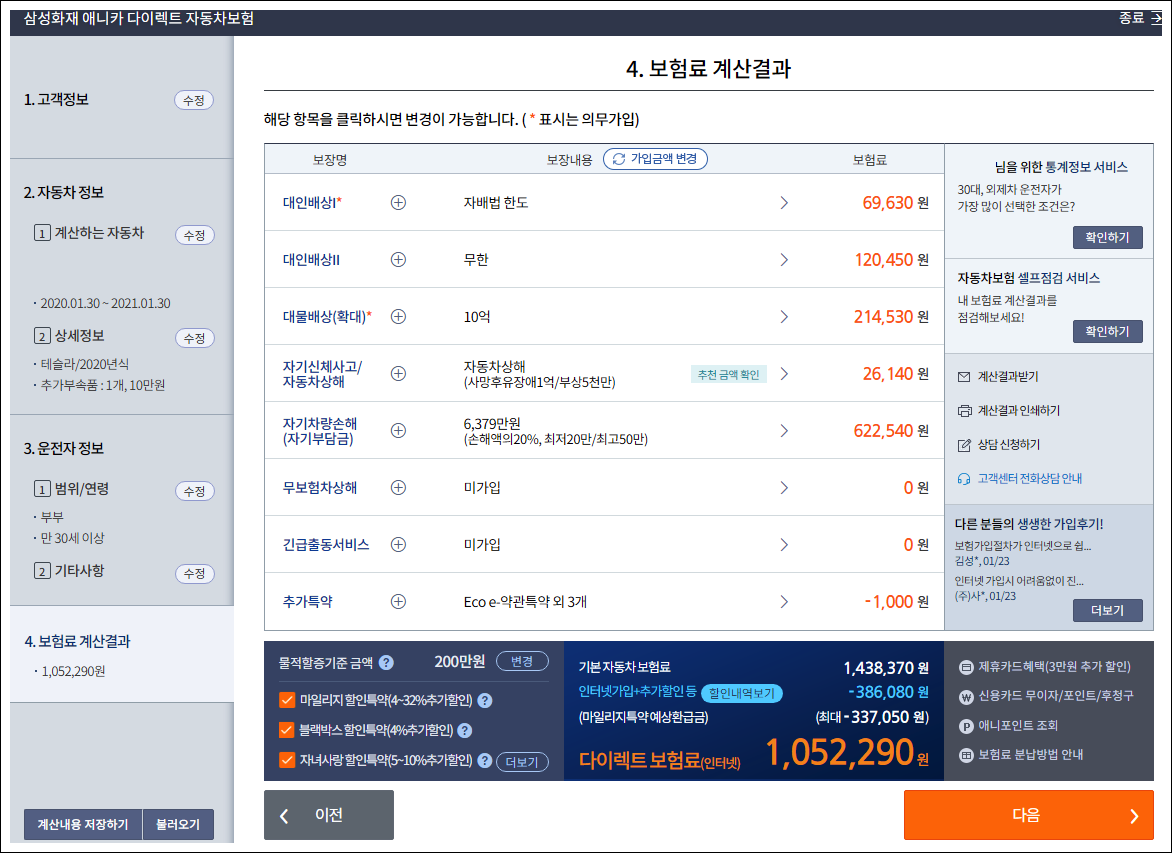Open help icon for 물적할증기준 금액
Screen dimensions: 1172x853
click(386, 662)
